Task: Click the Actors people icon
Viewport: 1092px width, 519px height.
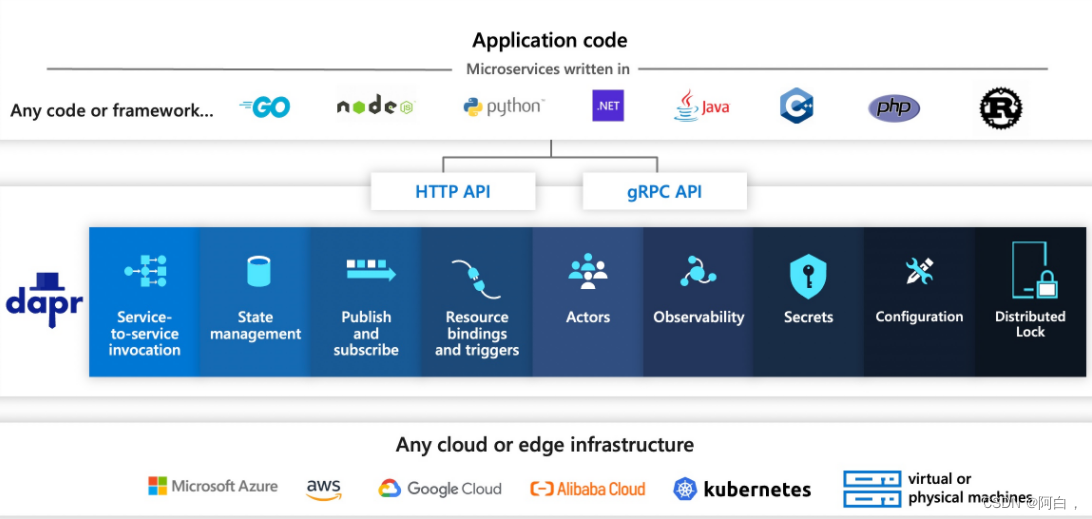Action: click(588, 271)
